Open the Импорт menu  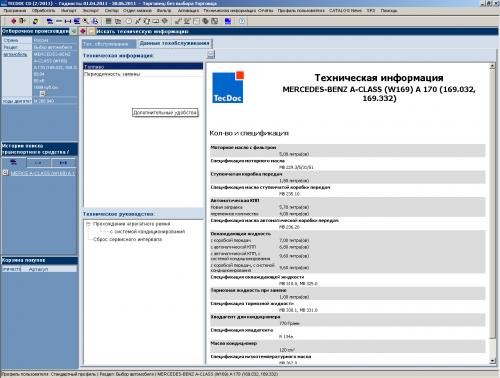tap(69, 11)
